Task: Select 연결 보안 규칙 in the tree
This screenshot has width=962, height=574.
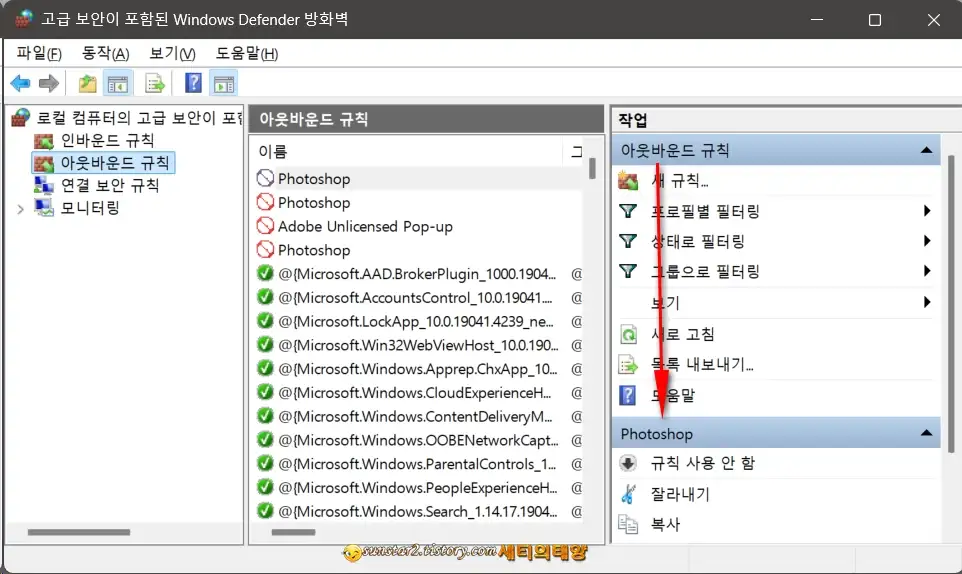Action: coord(110,185)
